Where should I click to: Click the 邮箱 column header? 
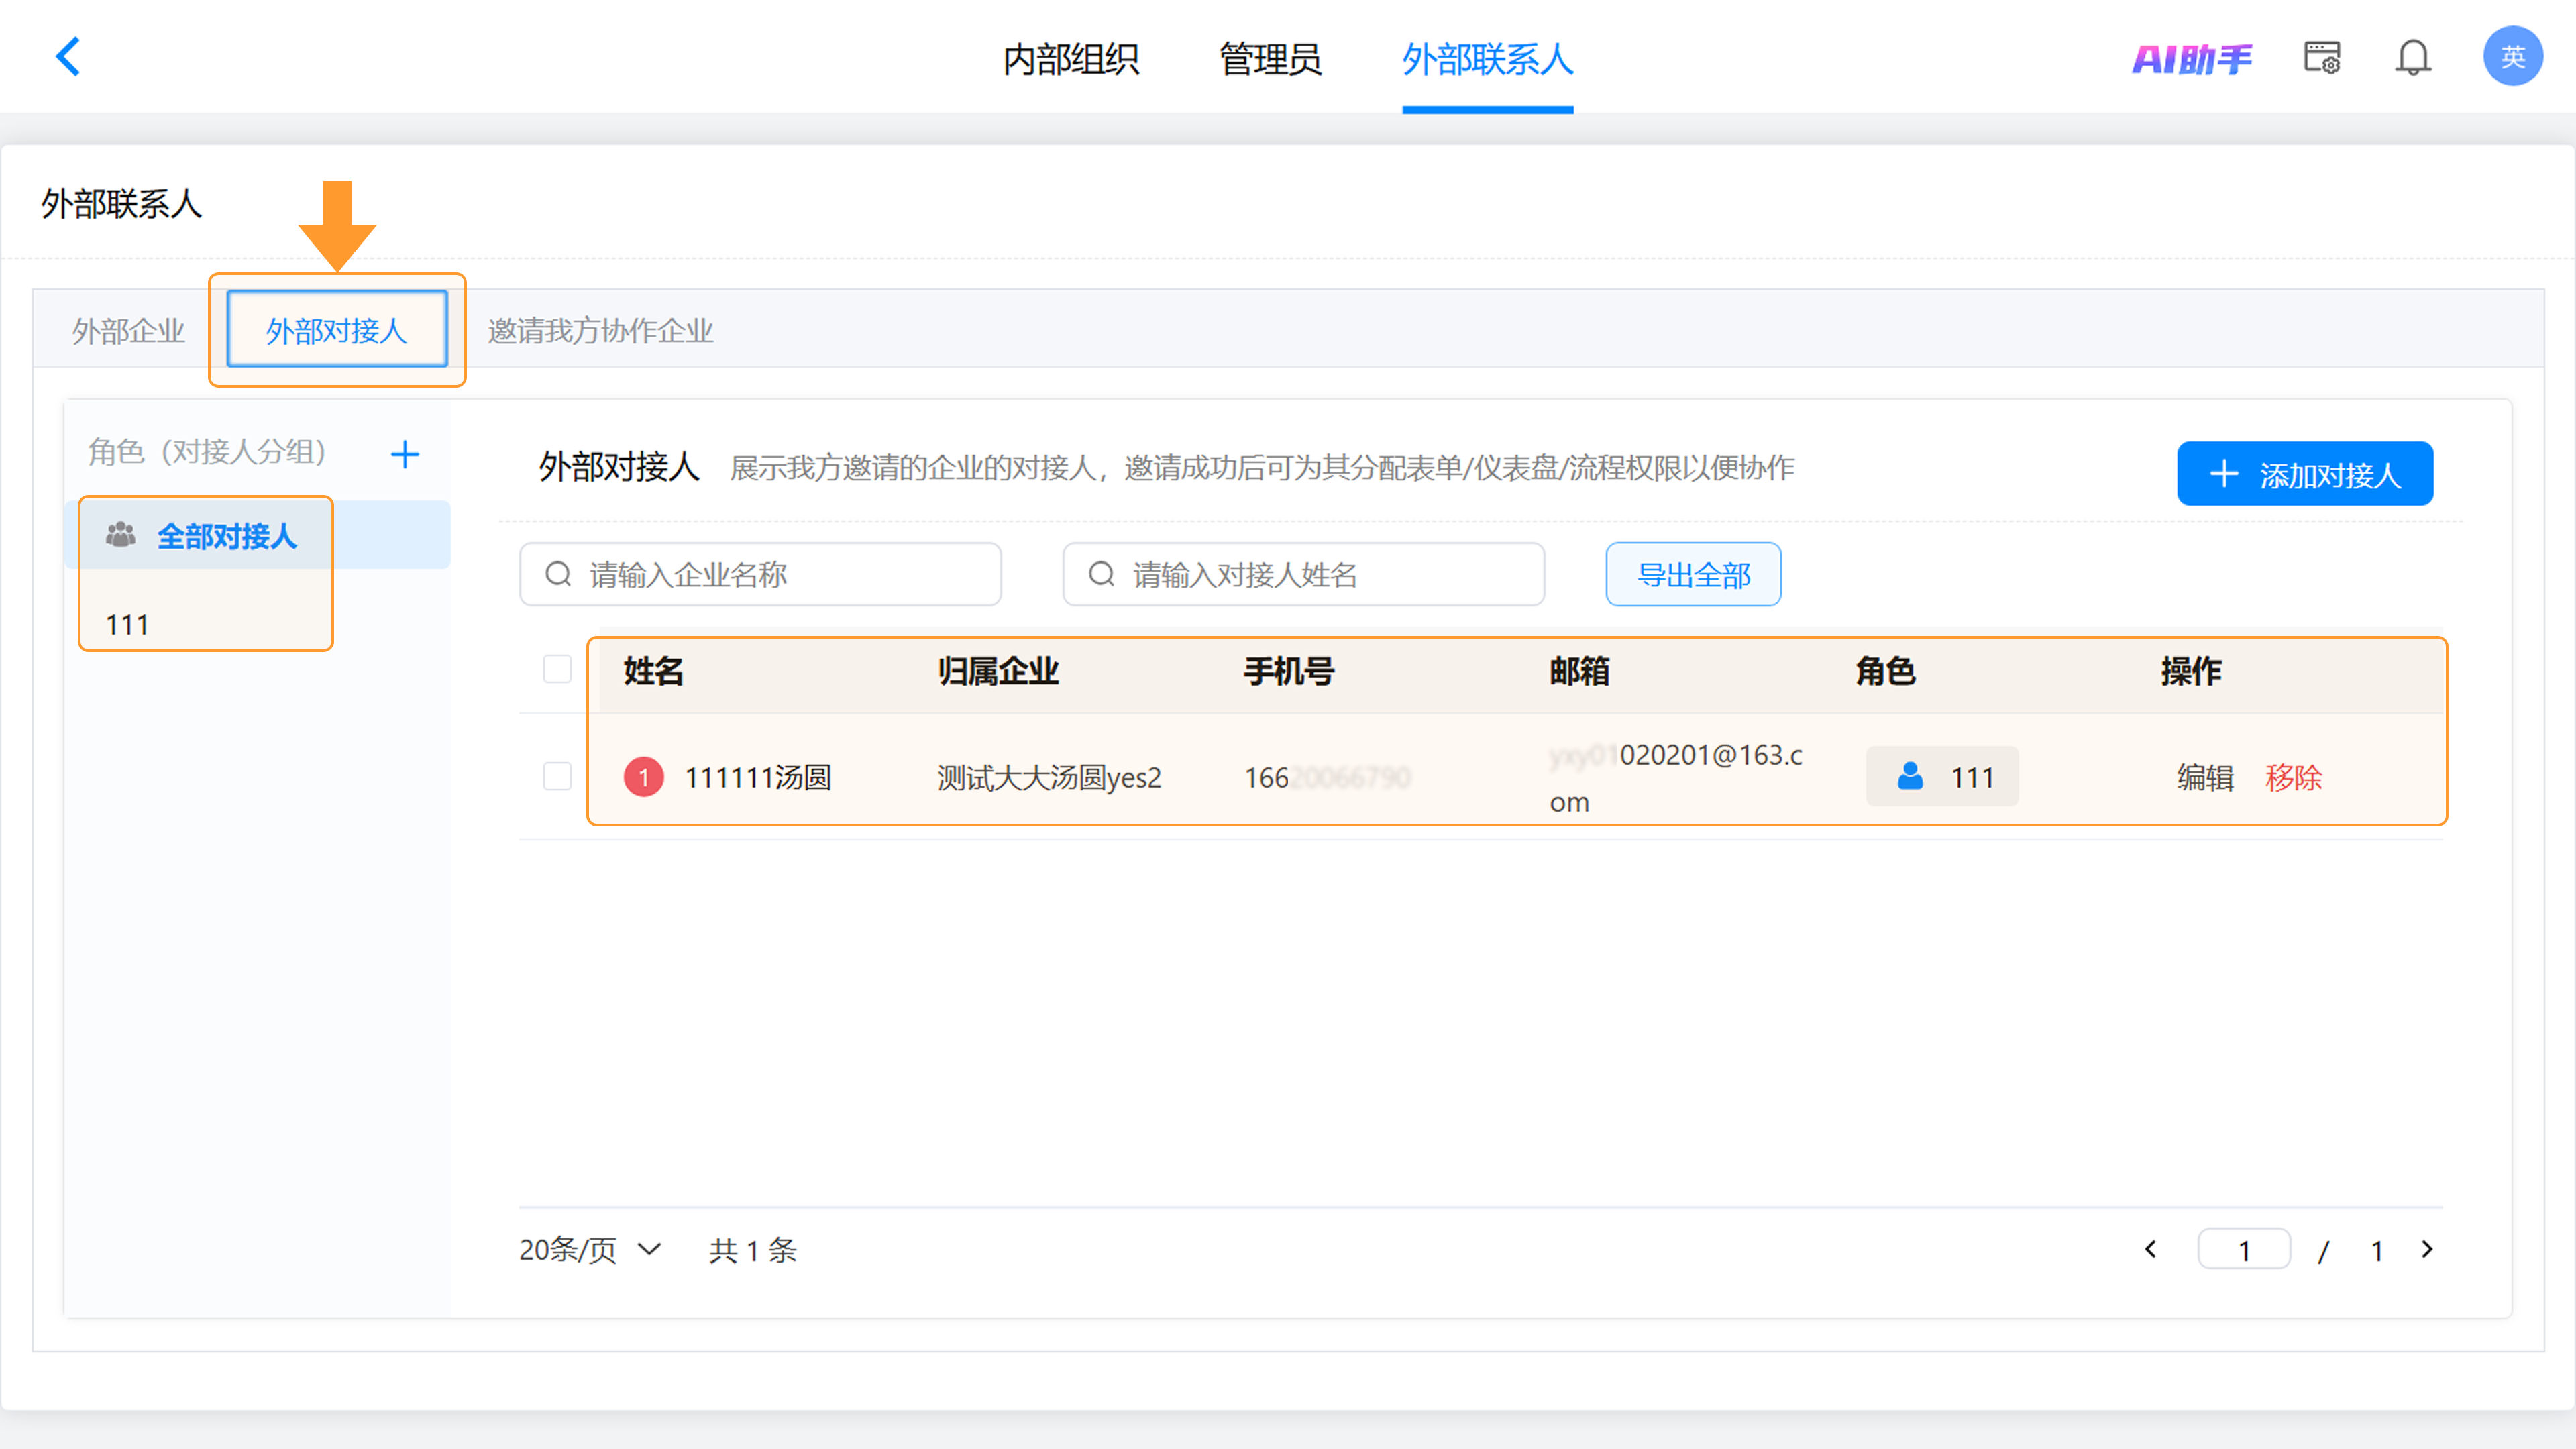(1579, 670)
